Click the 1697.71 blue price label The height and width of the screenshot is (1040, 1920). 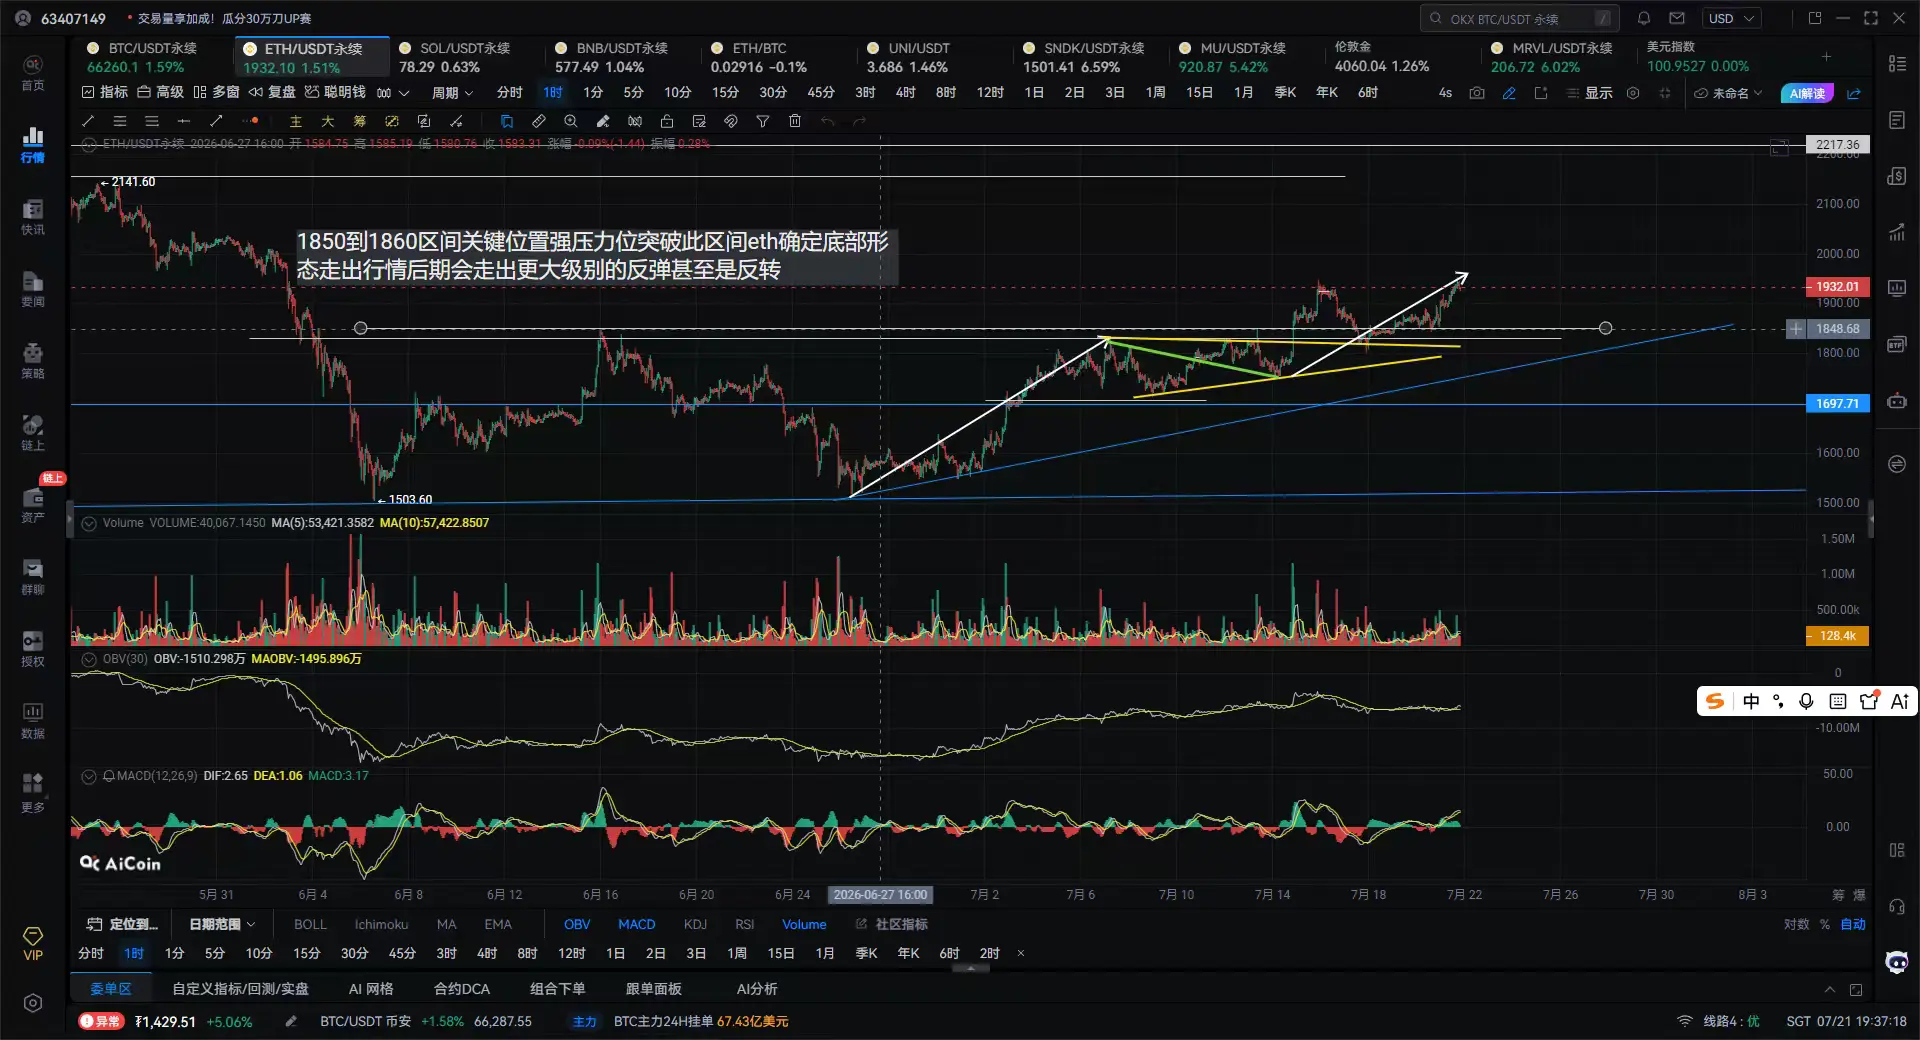1837,403
